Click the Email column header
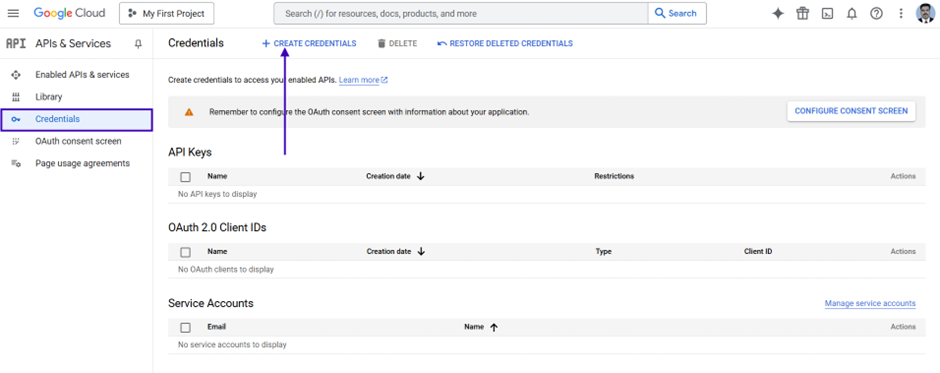 point(217,327)
